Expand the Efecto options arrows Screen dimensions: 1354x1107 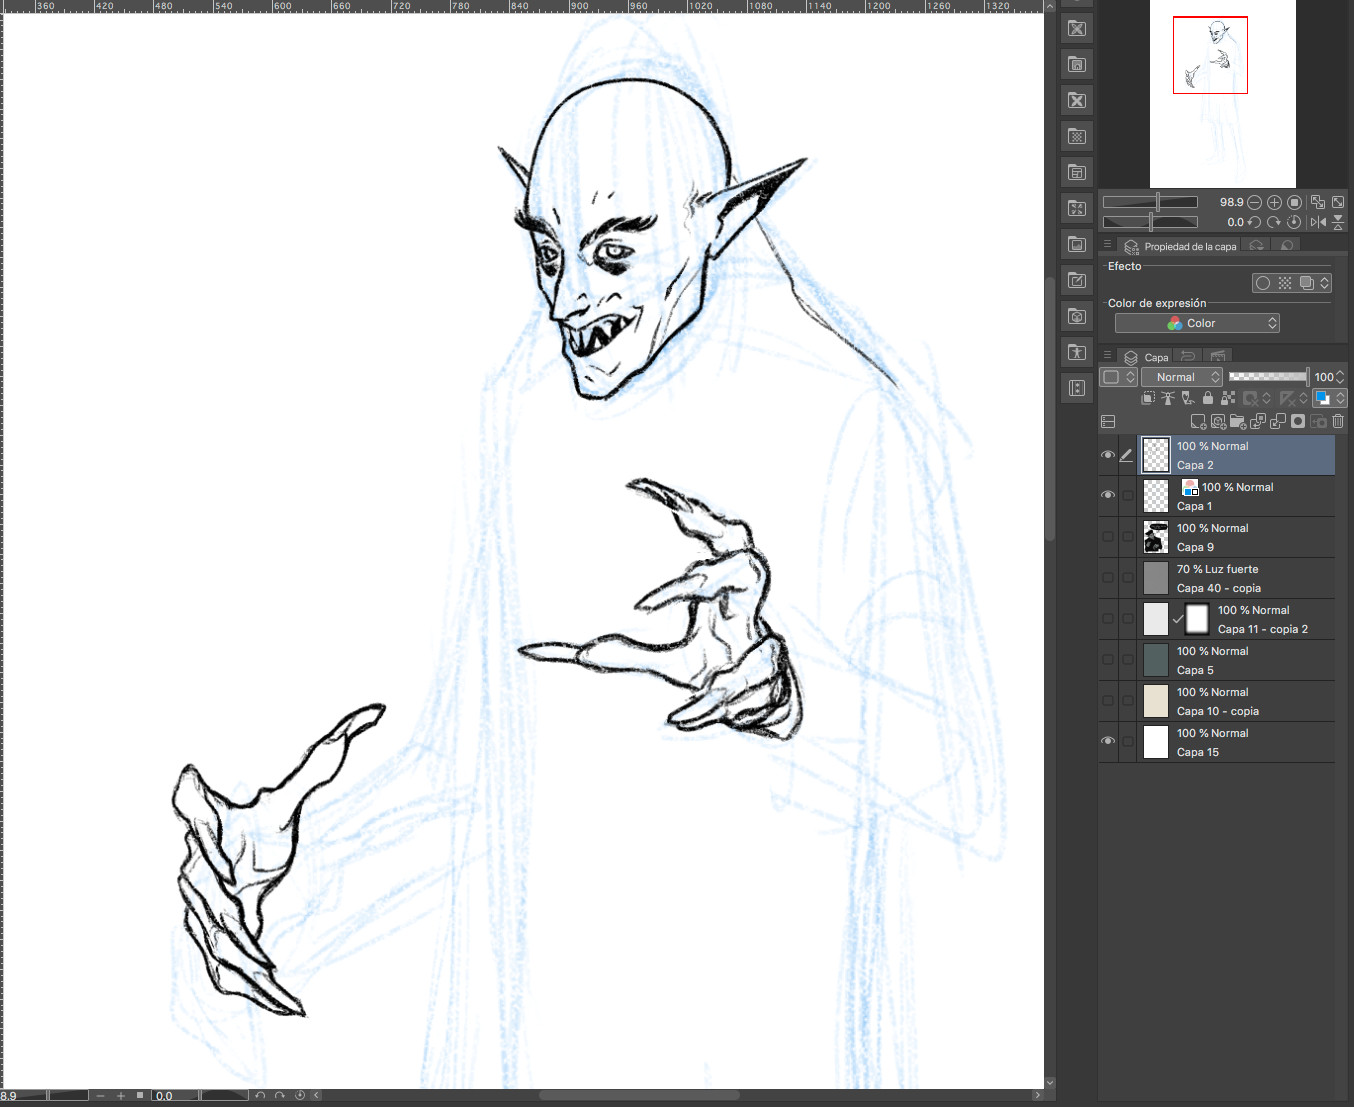[1325, 283]
